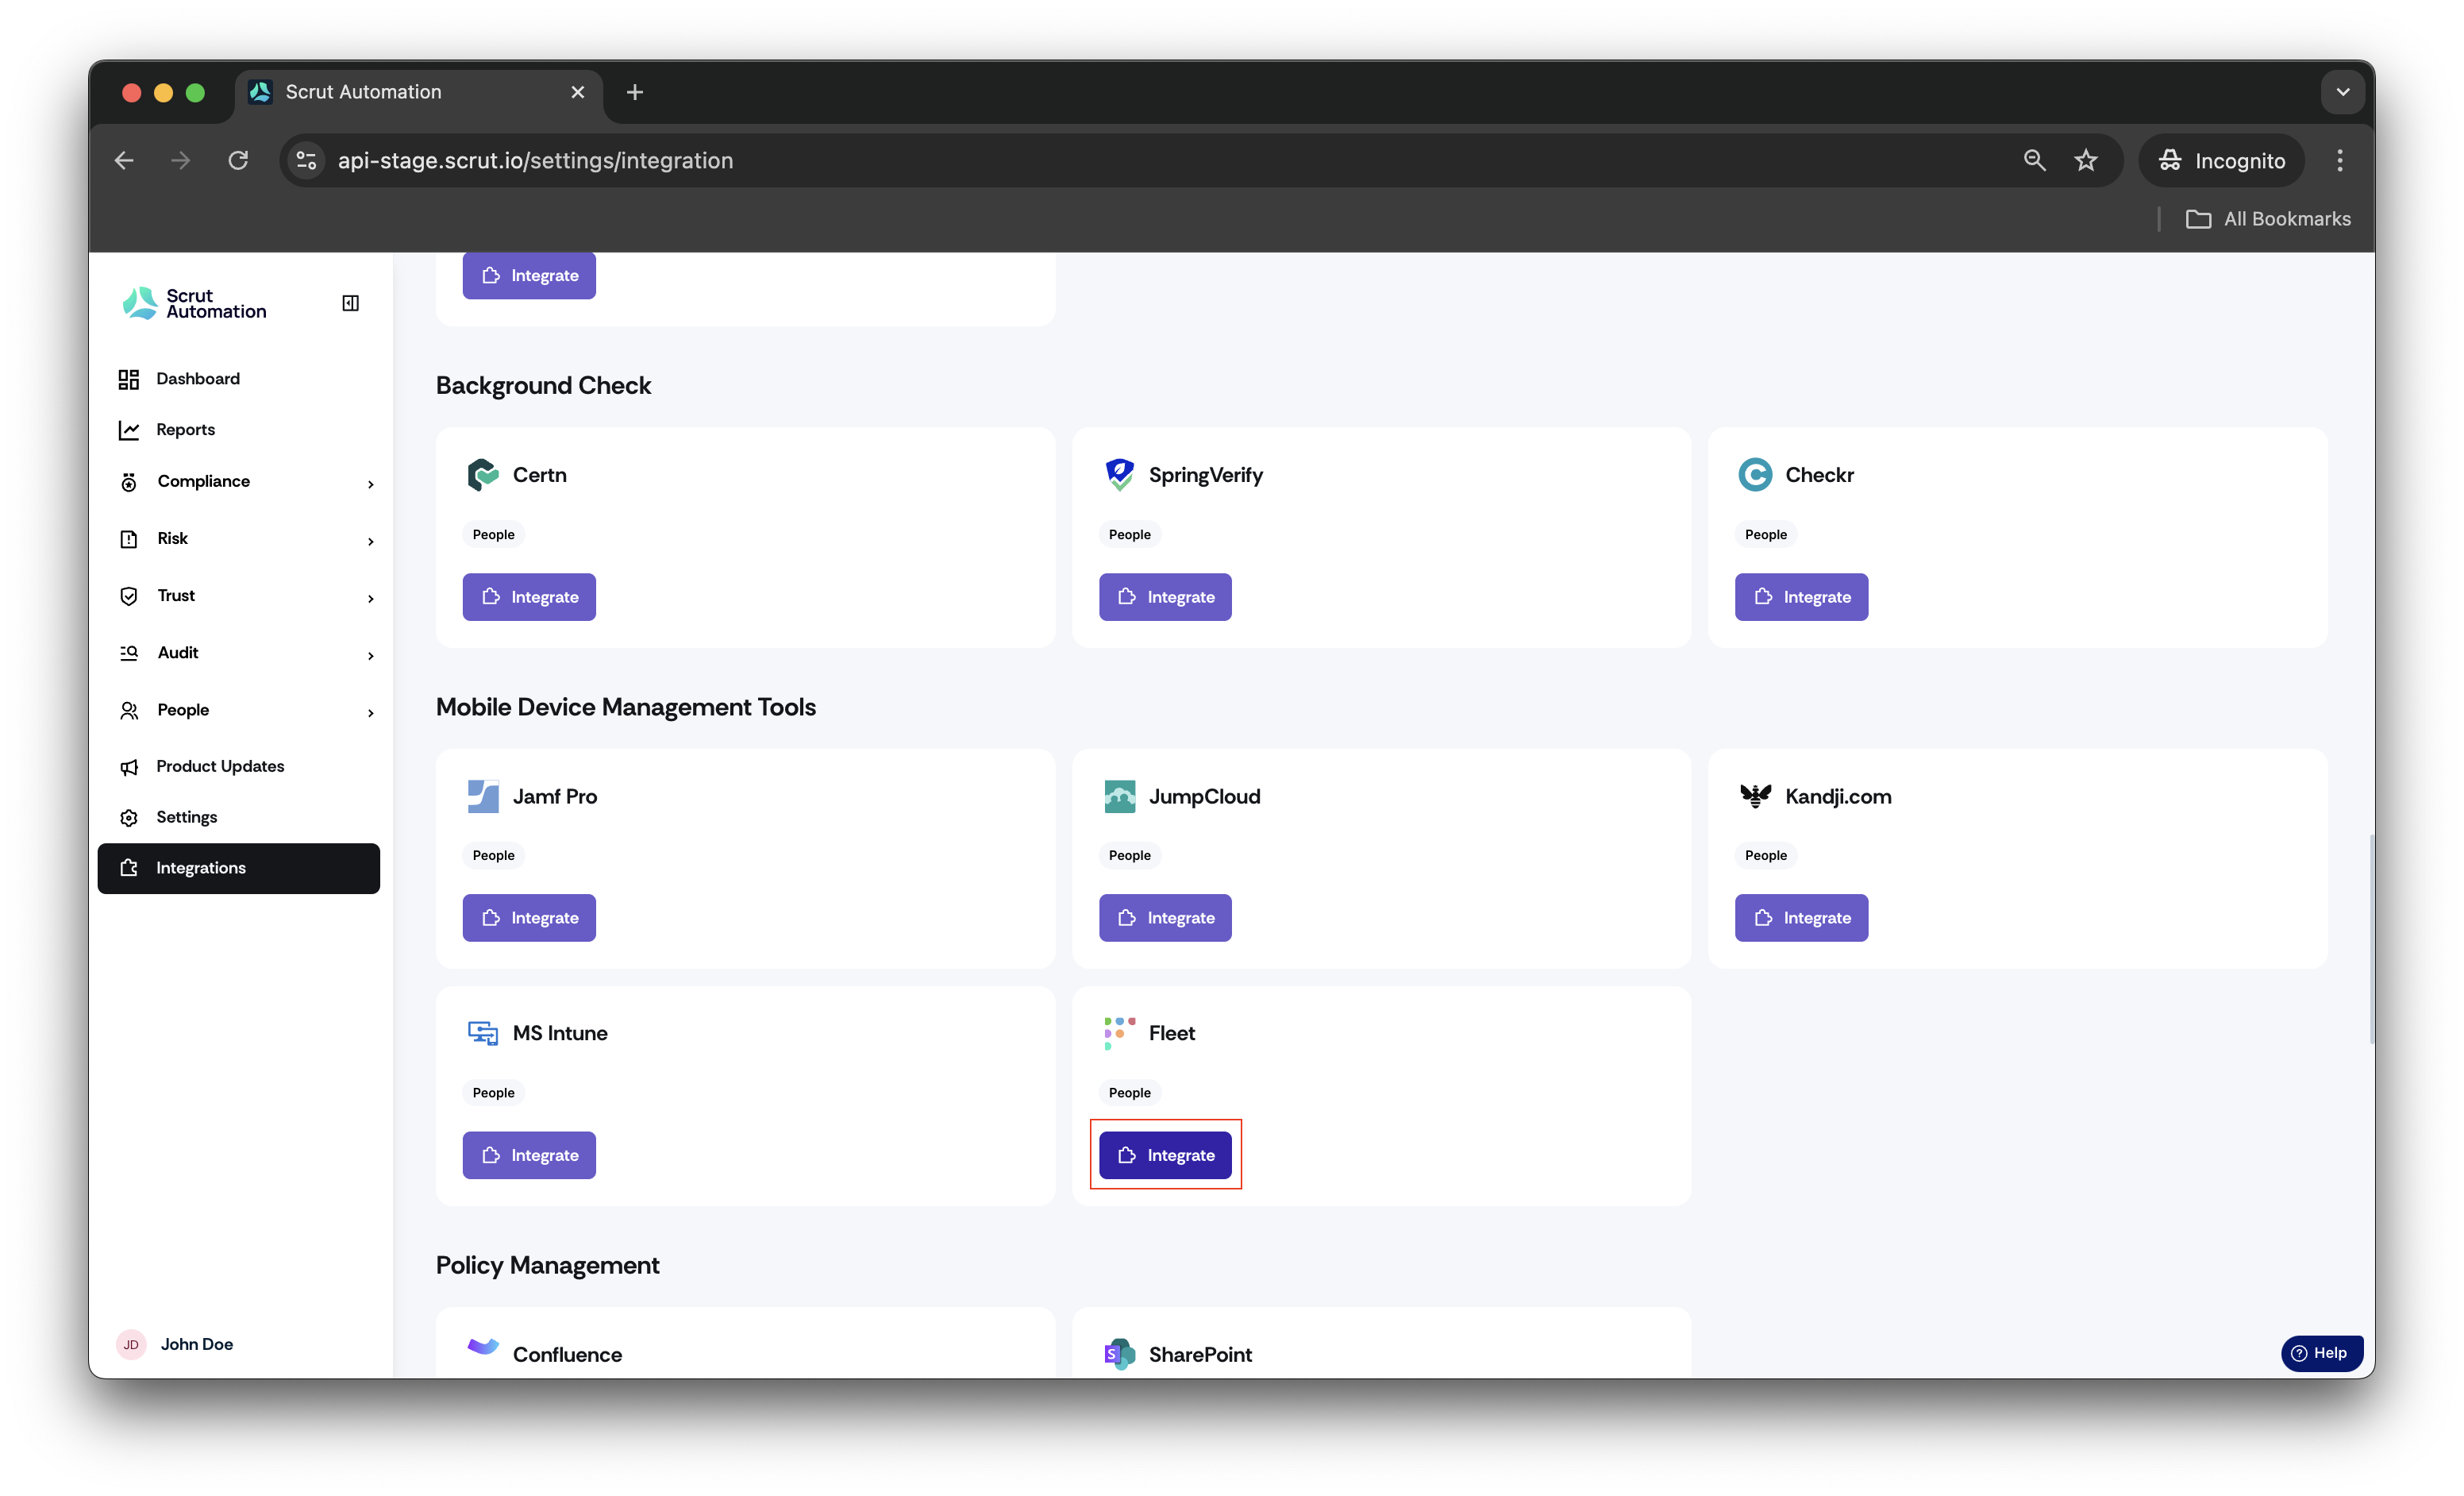Click the Fleet logo icon
The image size is (2464, 1496).
click(x=1119, y=1033)
